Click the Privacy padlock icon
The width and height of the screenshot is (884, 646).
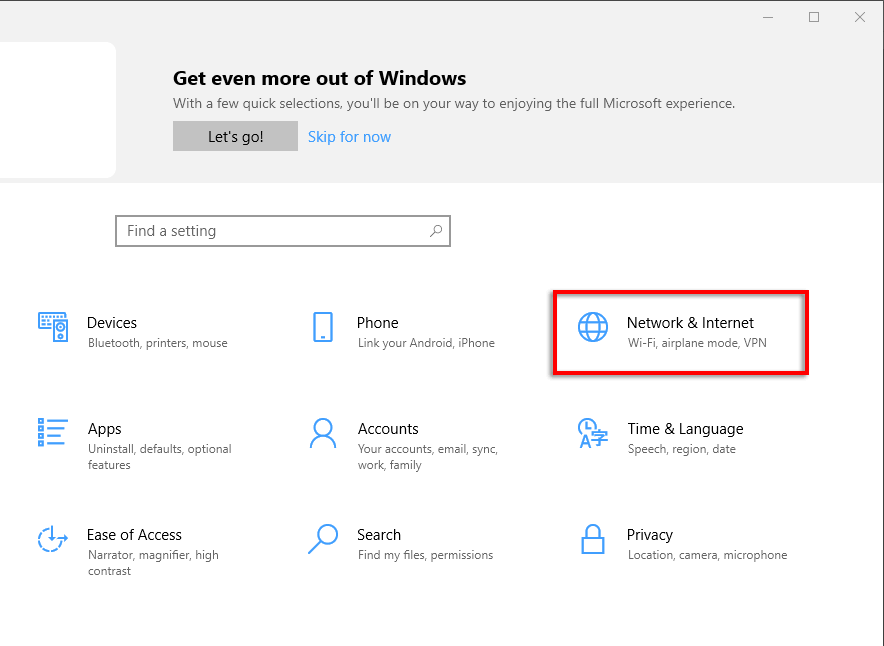click(x=593, y=539)
